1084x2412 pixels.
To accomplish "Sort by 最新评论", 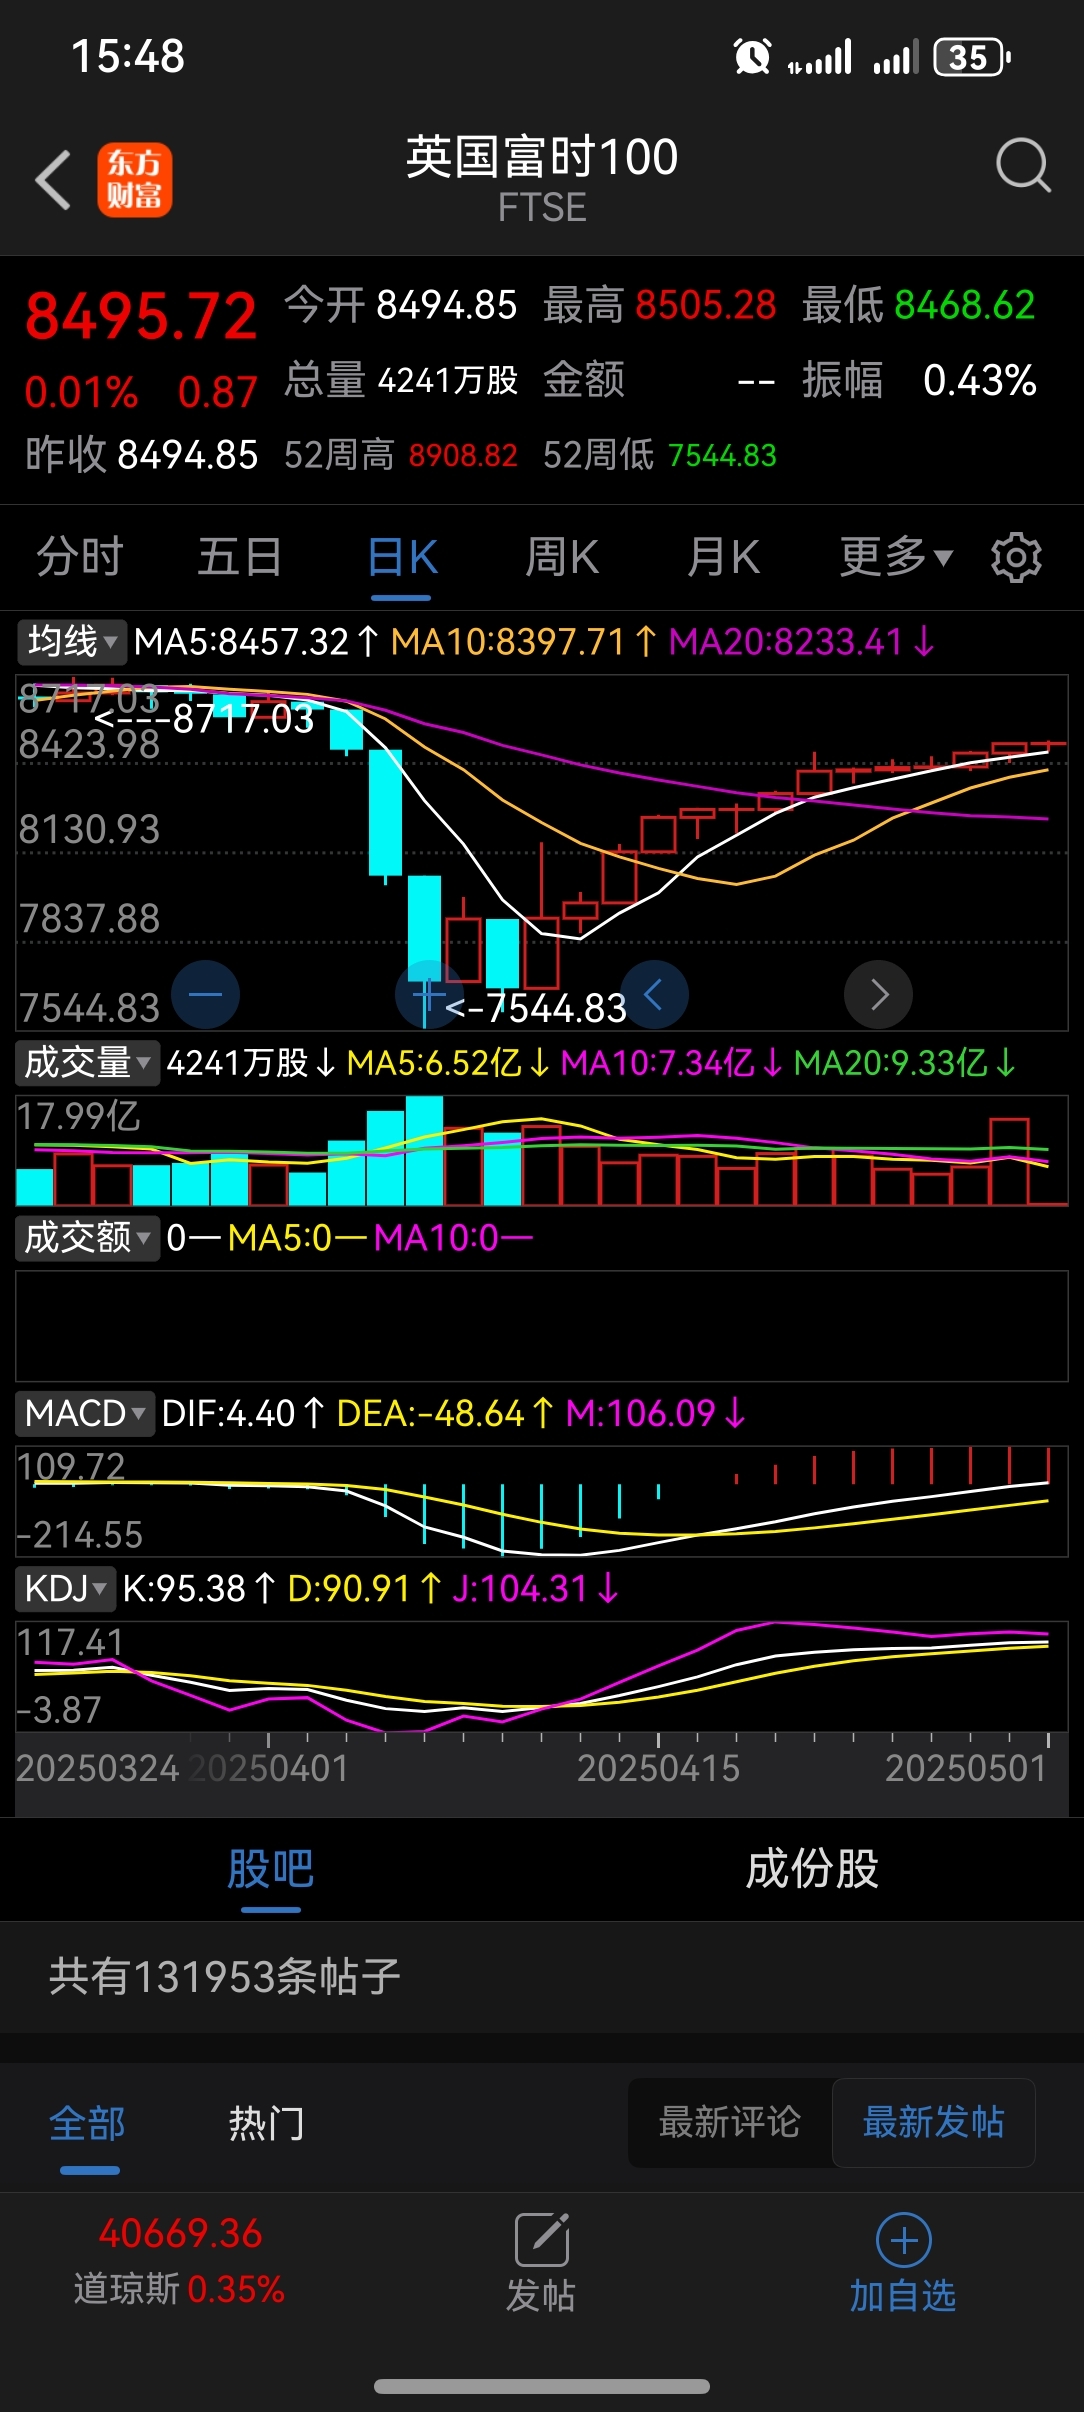I will 730,2121.
